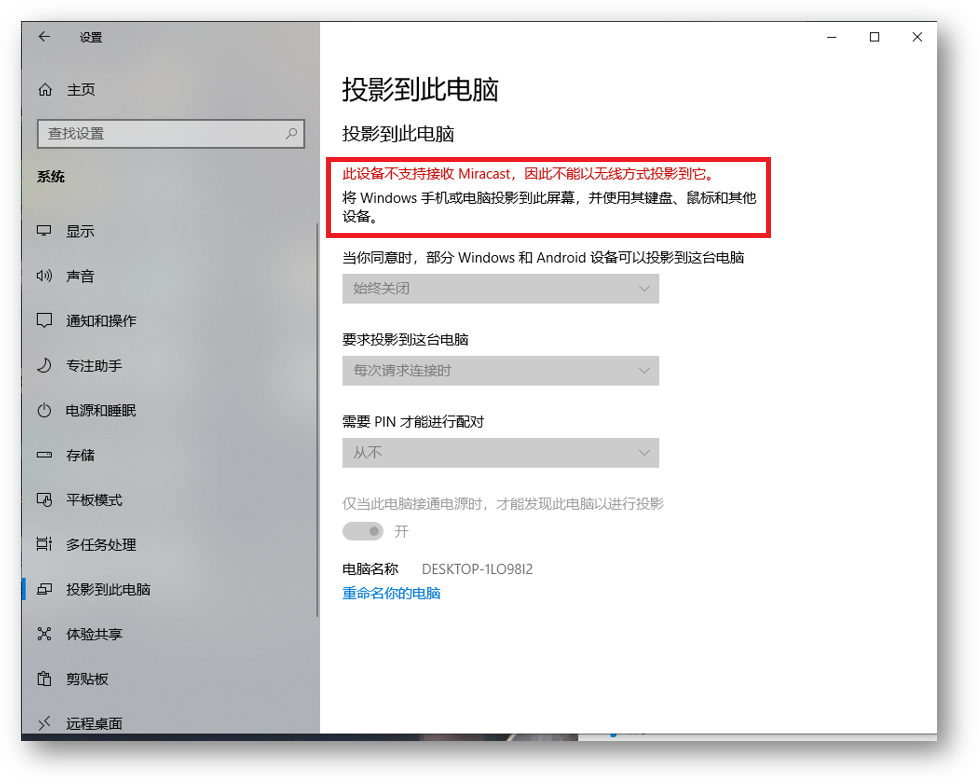The width and height of the screenshot is (979, 783).
Task: Click the 存储 (Storage) drive icon
Action: click(44, 455)
